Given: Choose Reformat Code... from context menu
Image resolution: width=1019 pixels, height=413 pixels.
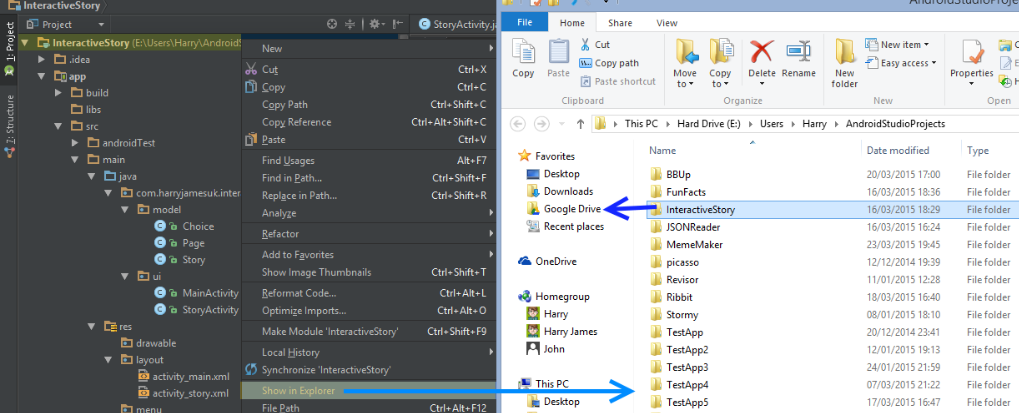Looking at the screenshot, I should pos(368,293).
